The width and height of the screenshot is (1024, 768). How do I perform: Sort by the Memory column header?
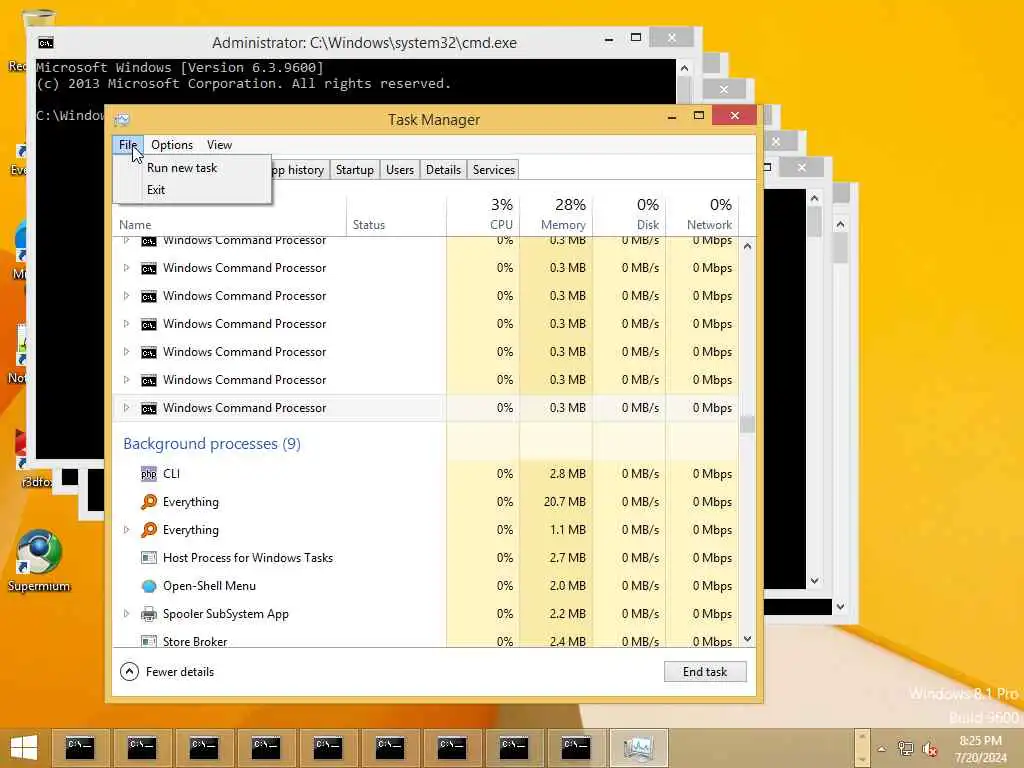click(x=556, y=215)
